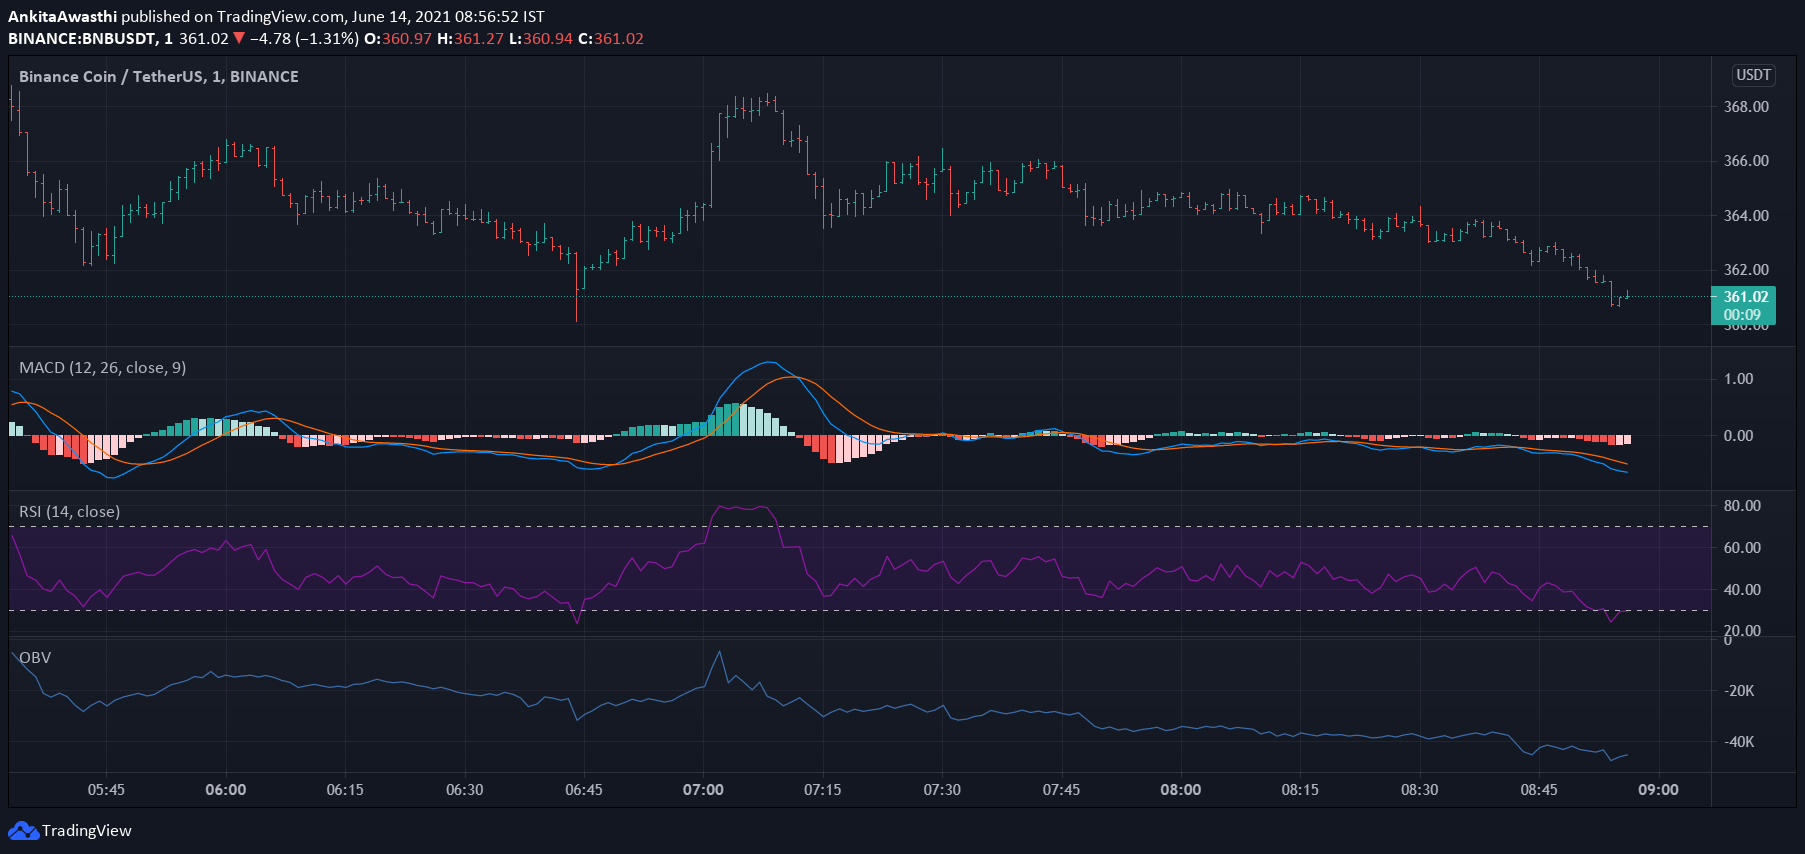Click the 07:30 time axis label
1805x854 pixels.
tap(942, 790)
